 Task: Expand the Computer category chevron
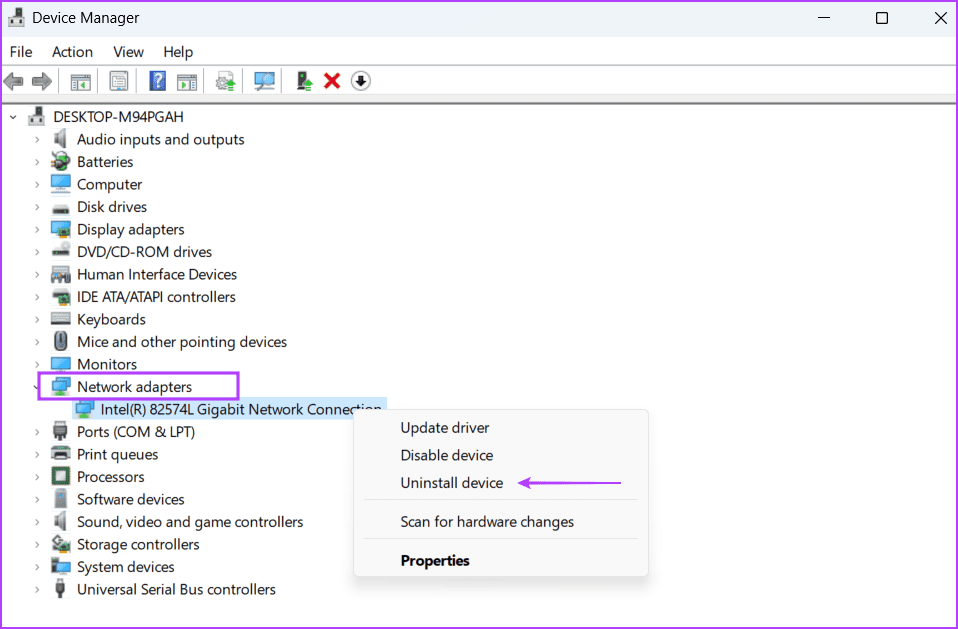37,184
